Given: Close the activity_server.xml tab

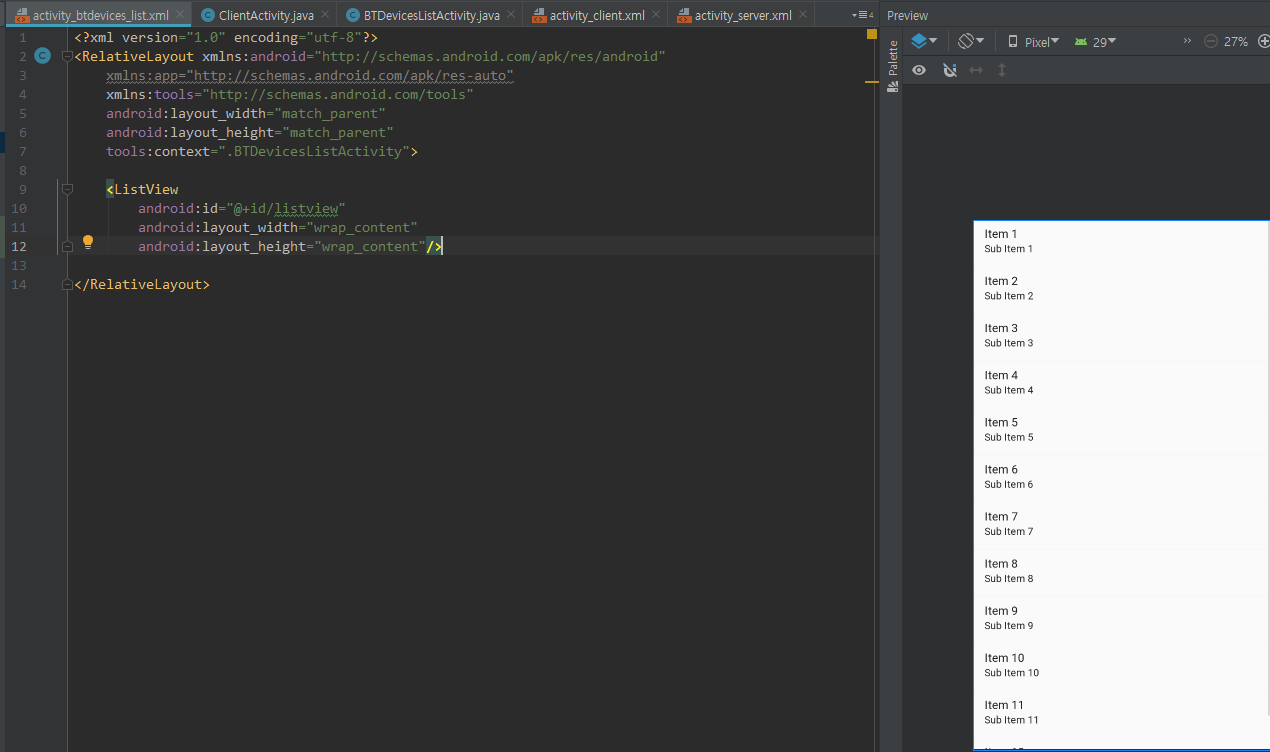Looking at the screenshot, I should point(803,15).
